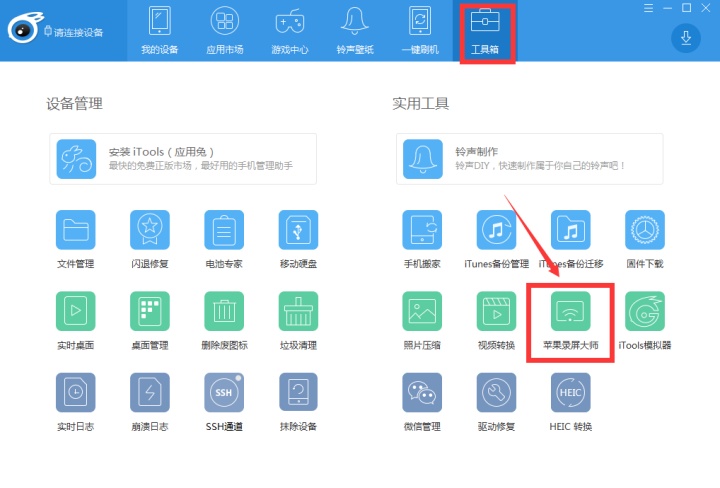720x488 pixels.
Task: Open the download manager arrow button
Action: tap(686, 38)
